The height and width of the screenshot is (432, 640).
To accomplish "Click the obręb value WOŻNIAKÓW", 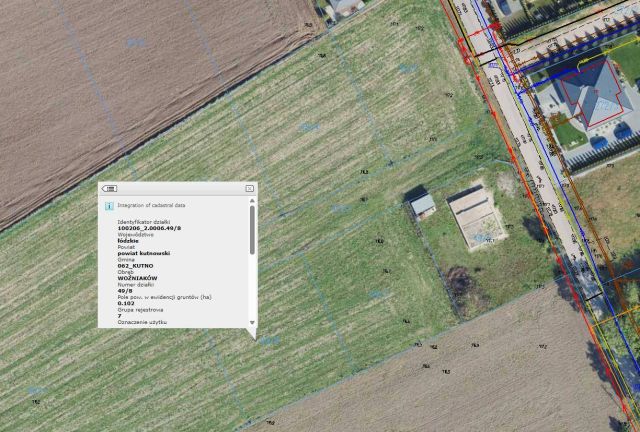I will click(x=138, y=278).
